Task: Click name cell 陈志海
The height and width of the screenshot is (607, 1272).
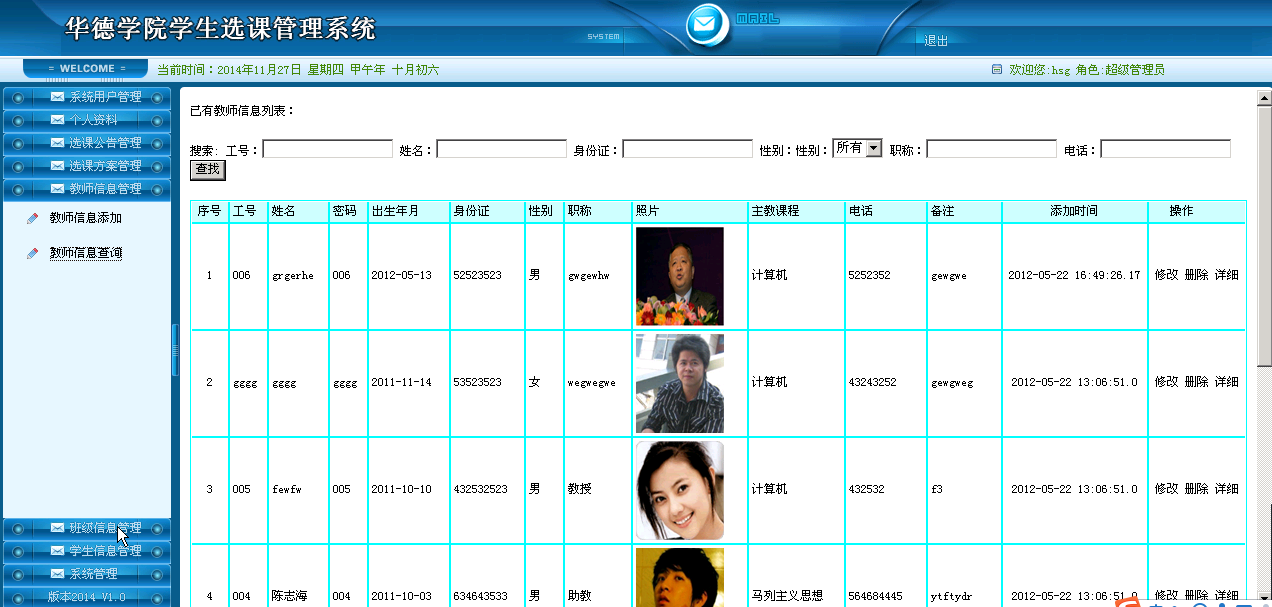Action: click(290, 596)
